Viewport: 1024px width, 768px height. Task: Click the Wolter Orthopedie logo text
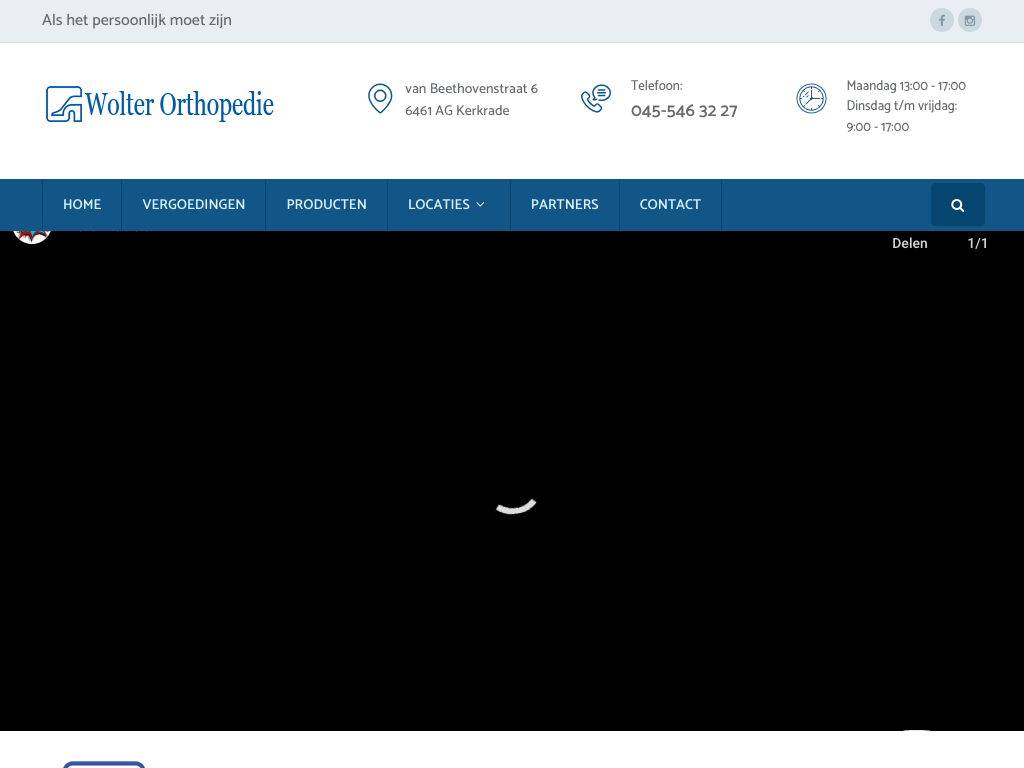179,104
